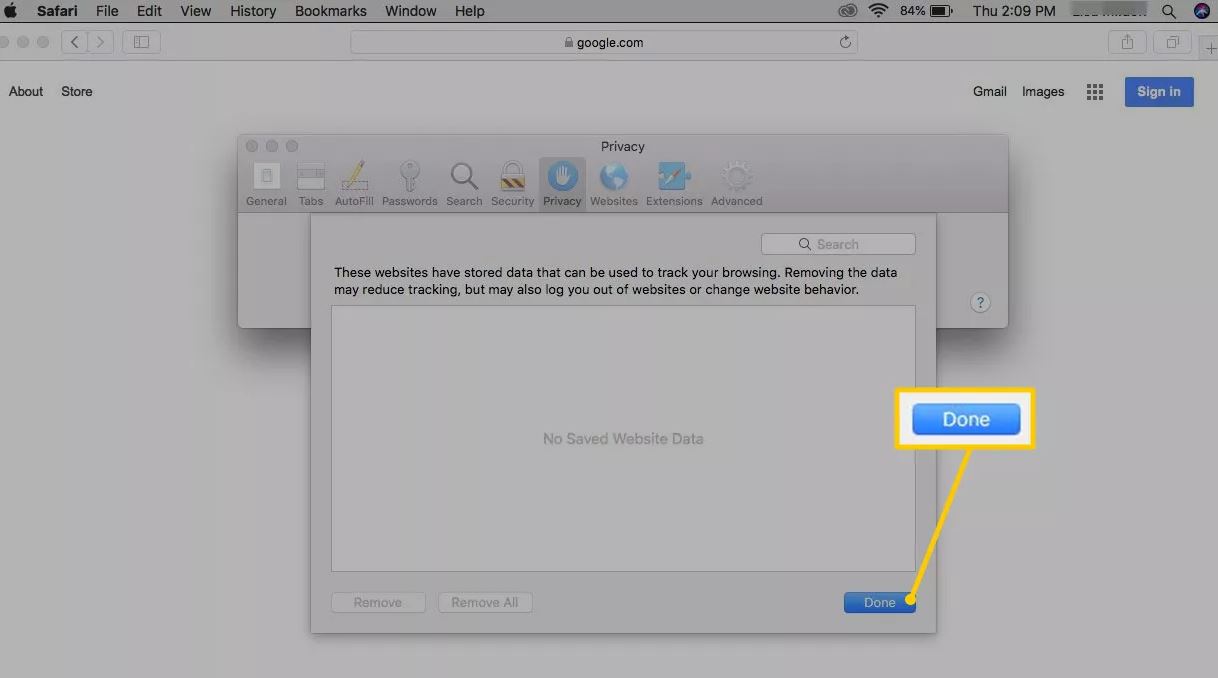Select the Websites preferences icon
Screen dimensions: 1218x678
[x=613, y=183]
